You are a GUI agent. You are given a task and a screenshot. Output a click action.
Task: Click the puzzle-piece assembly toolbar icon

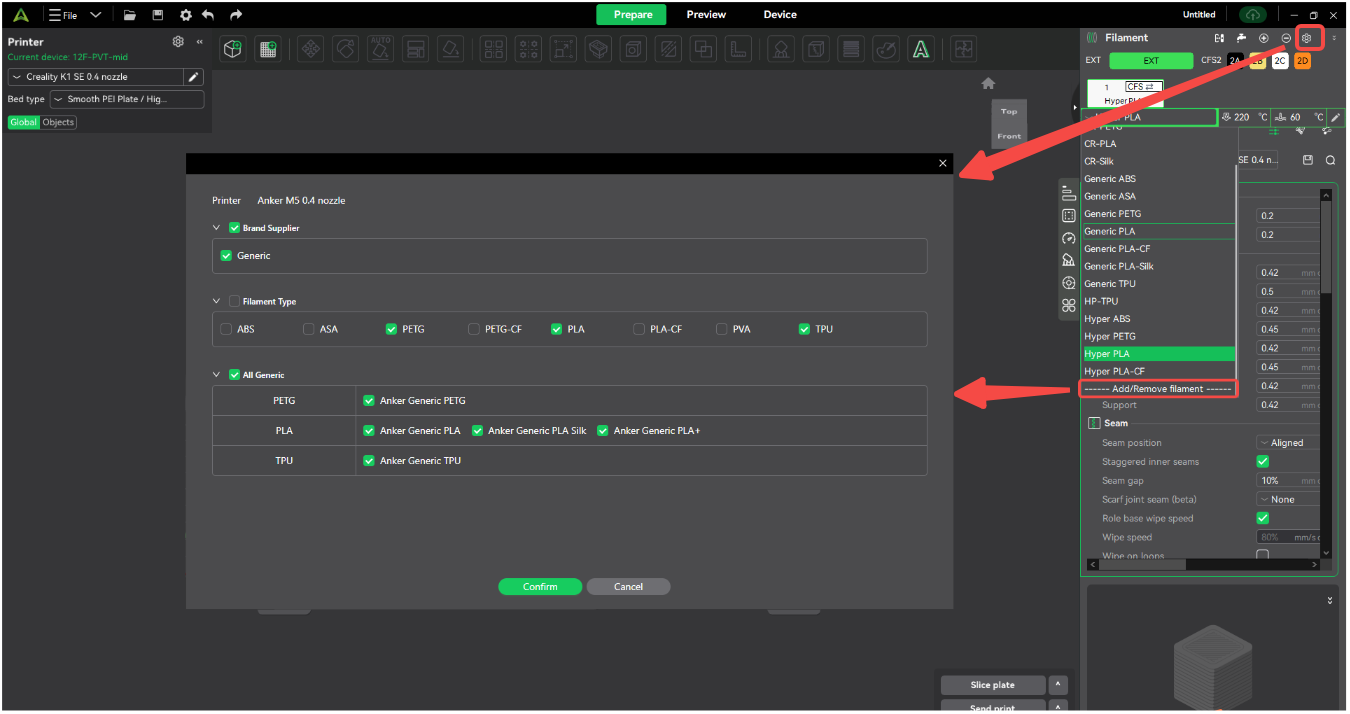point(963,48)
